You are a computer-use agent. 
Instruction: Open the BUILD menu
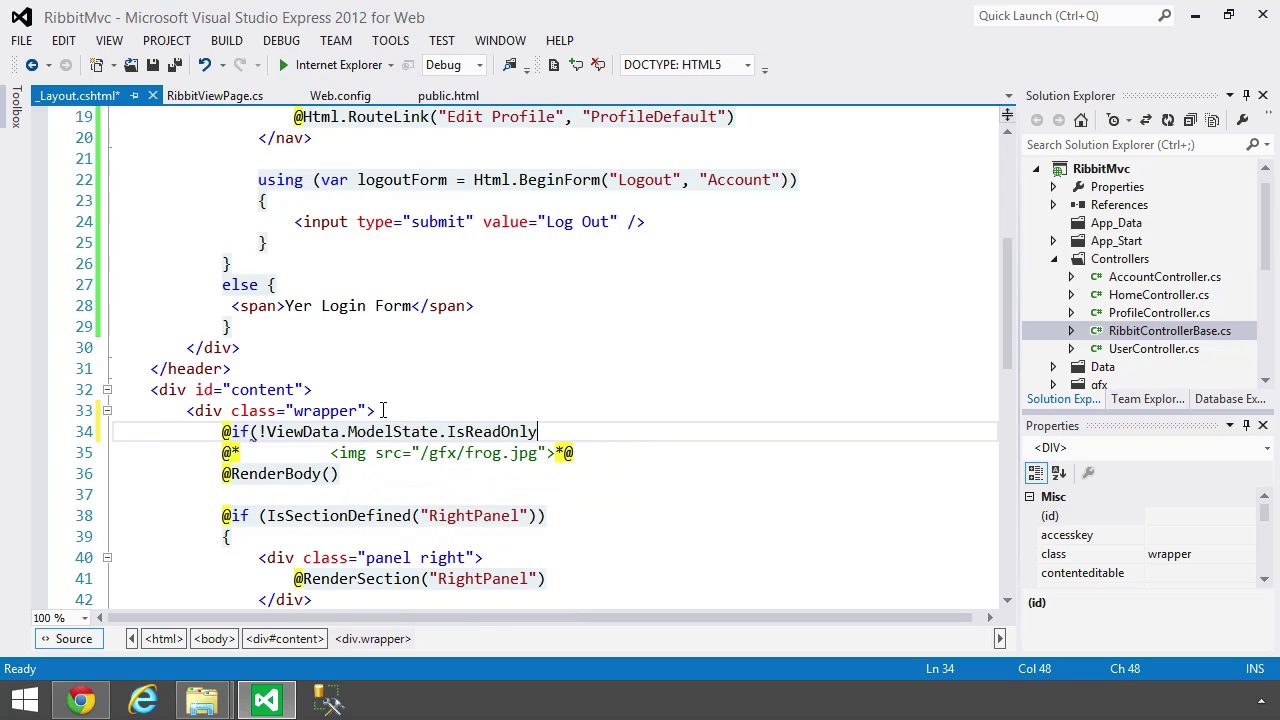[x=226, y=41]
